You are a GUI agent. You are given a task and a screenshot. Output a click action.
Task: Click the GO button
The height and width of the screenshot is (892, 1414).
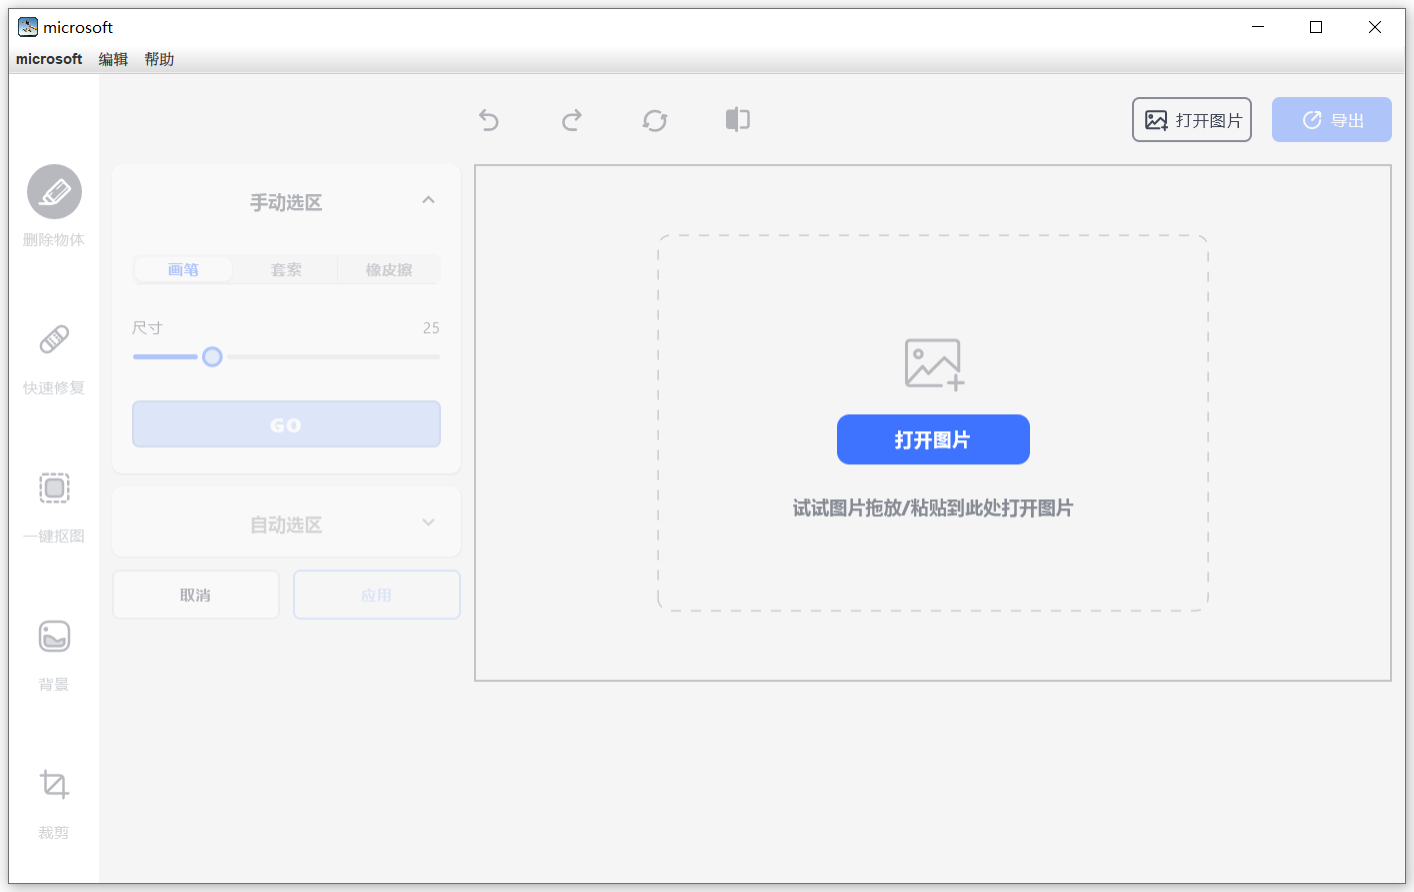pos(286,425)
